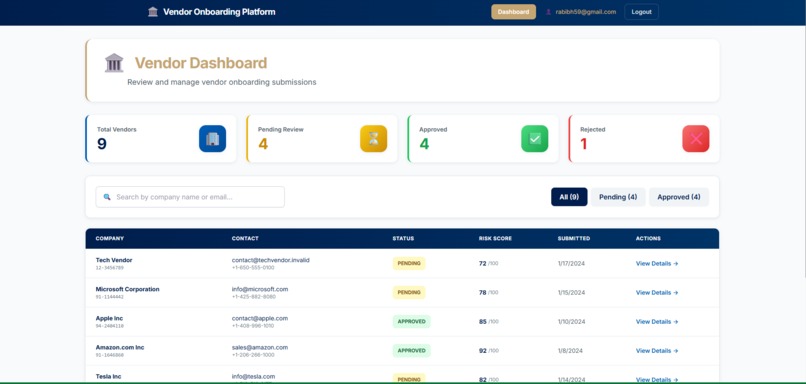Click sales@amazon.com email
This screenshot has width=806, height=384.
(260, 347)
